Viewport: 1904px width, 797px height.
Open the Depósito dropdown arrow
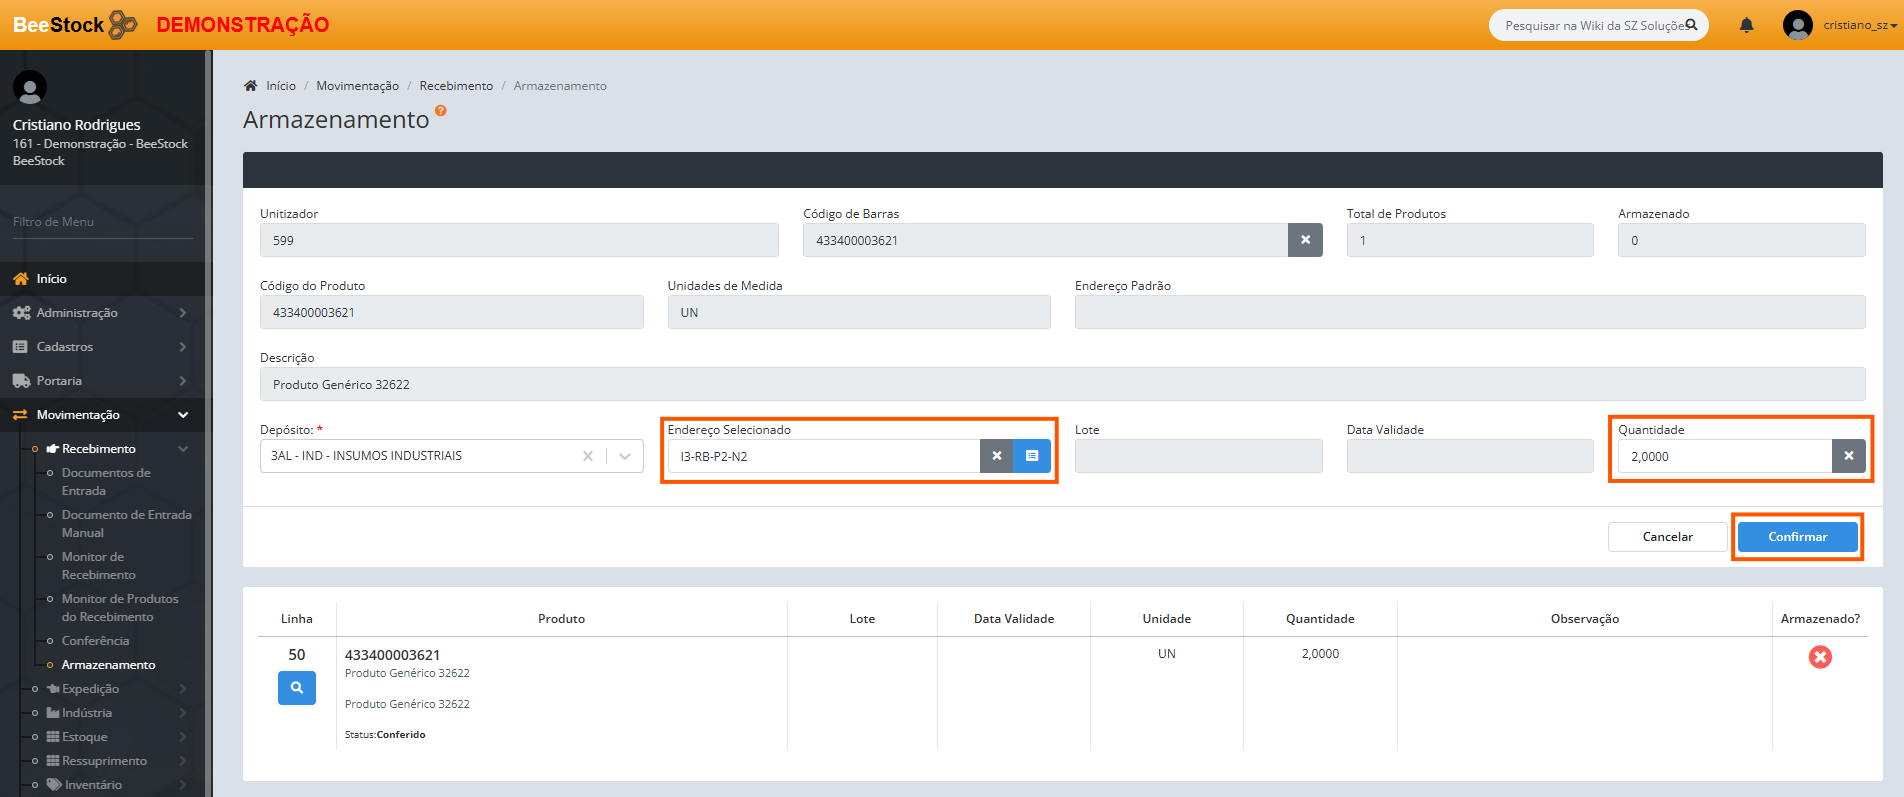click(x=625, y=456)
